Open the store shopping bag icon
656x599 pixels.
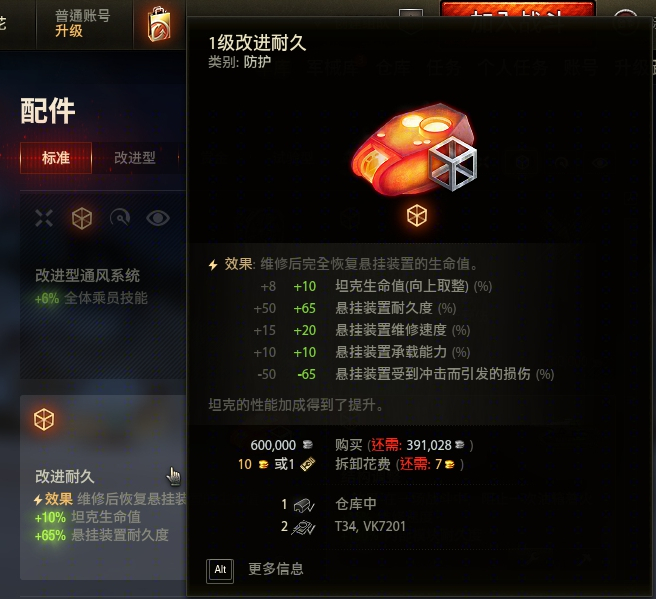[159, 24]
